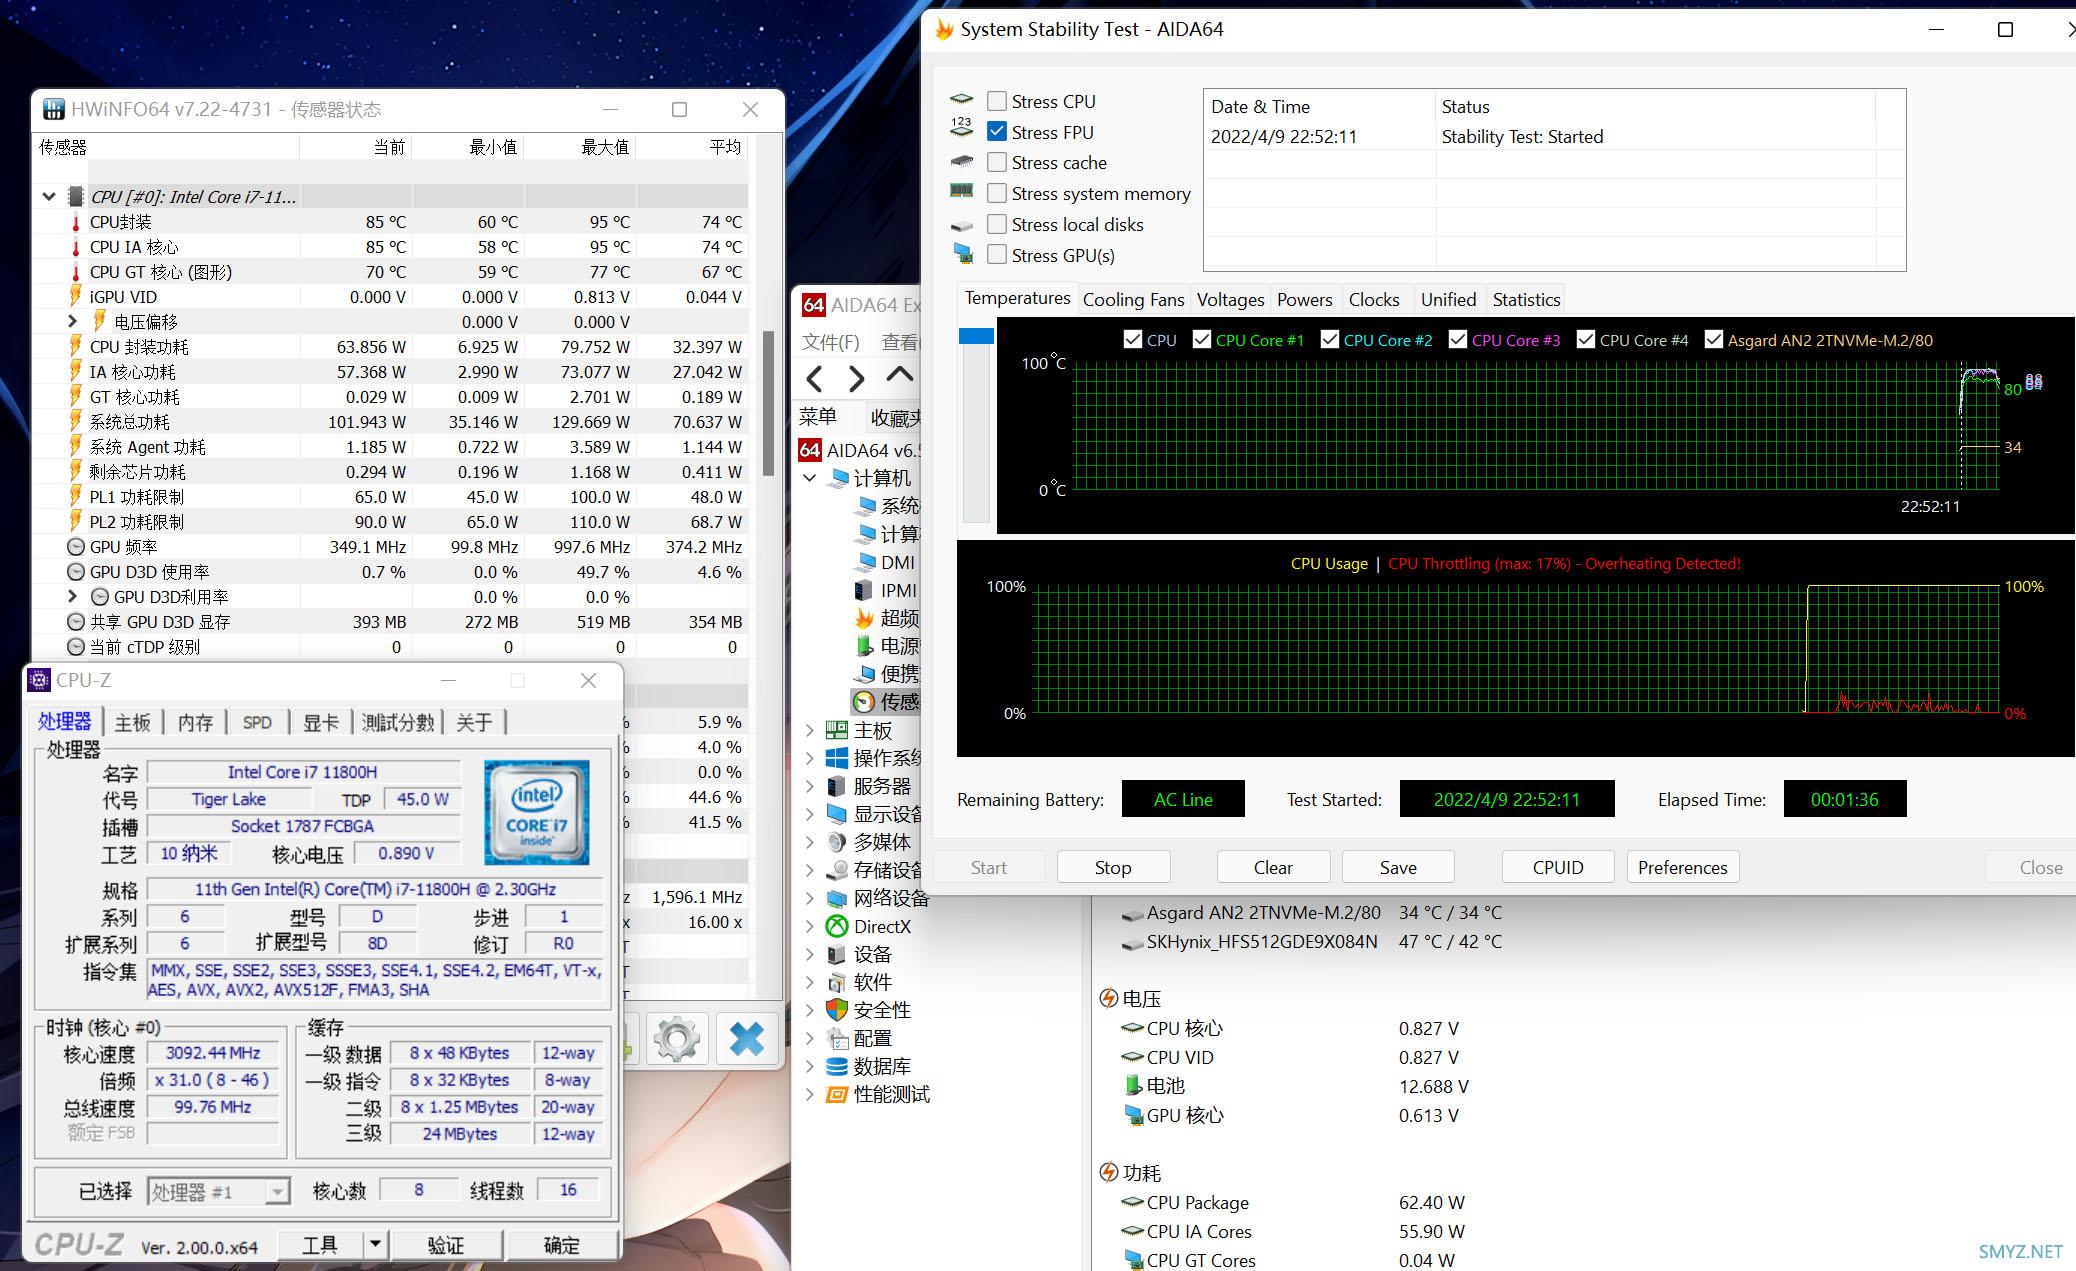The height and width of the screenshot is (1271, 2076).
Task: Enable Stress local disks checkbox
Action: click(997, 224)
